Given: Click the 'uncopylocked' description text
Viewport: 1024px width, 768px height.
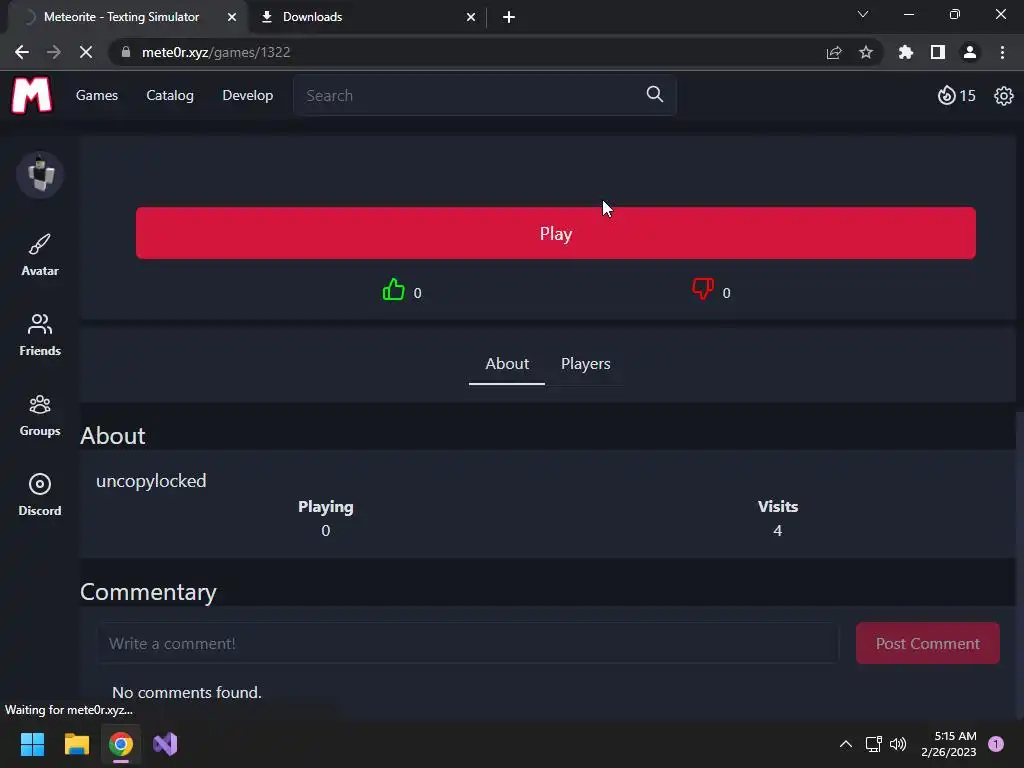Looking at the screenshot, I should tap(151, 481).
